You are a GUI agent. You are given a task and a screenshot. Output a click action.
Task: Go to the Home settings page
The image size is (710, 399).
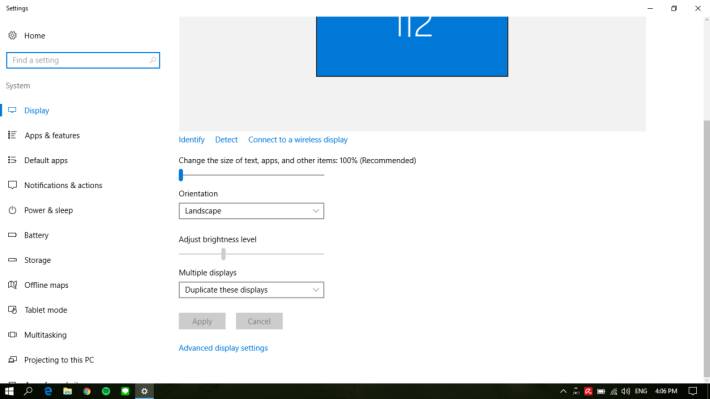(34, 35)
